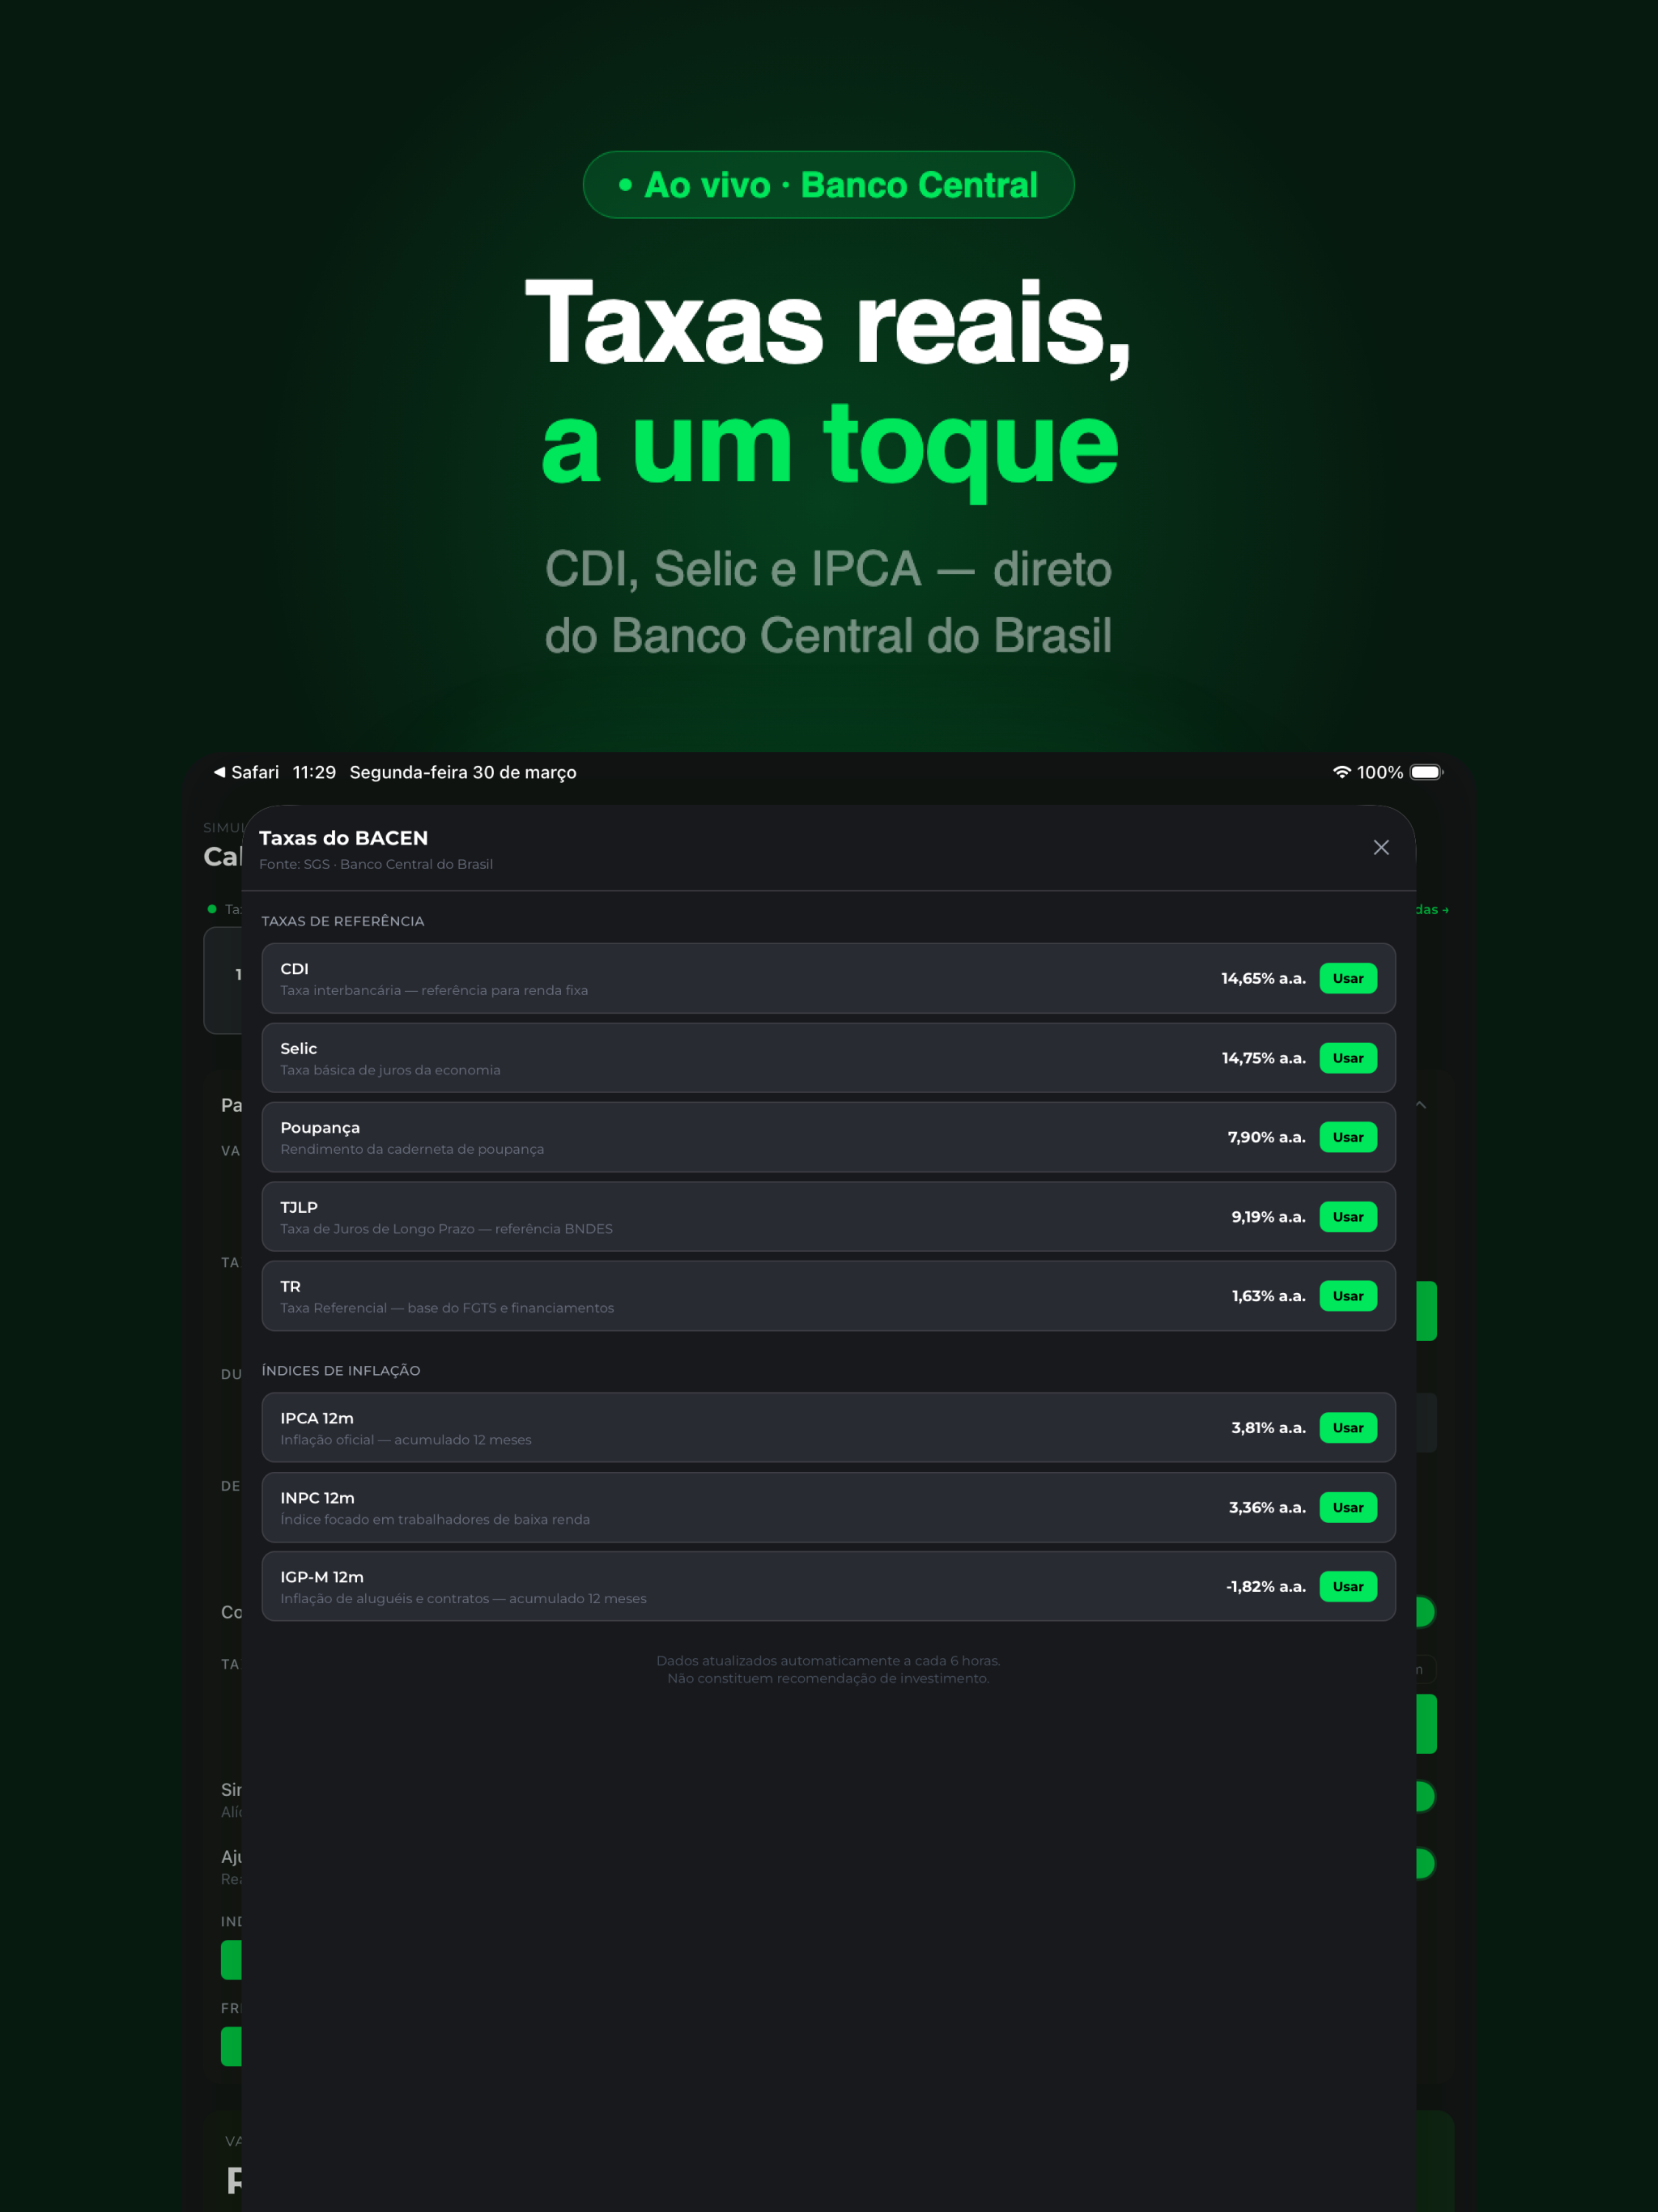Return to Safari via back arrow
The width and height of the screenshot is (1658, 2212).
[x=246, y=772]
